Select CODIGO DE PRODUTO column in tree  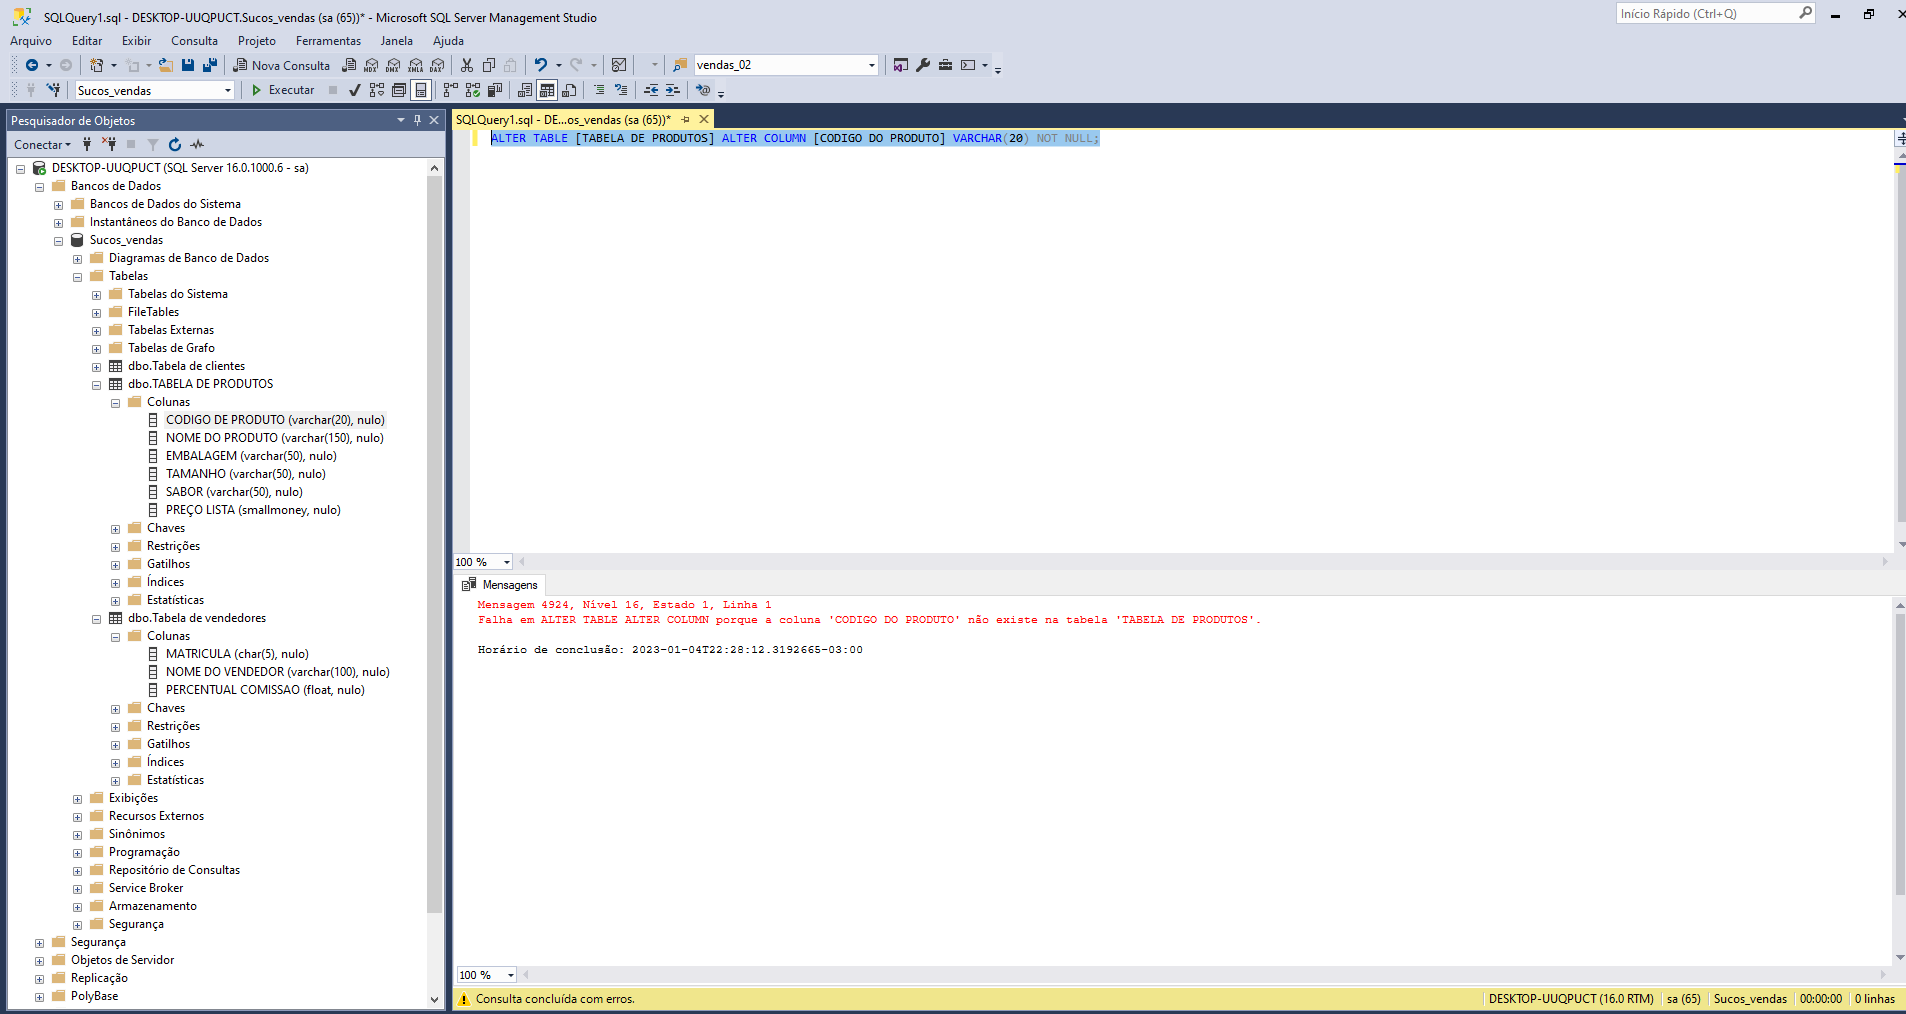coord(275,420)
